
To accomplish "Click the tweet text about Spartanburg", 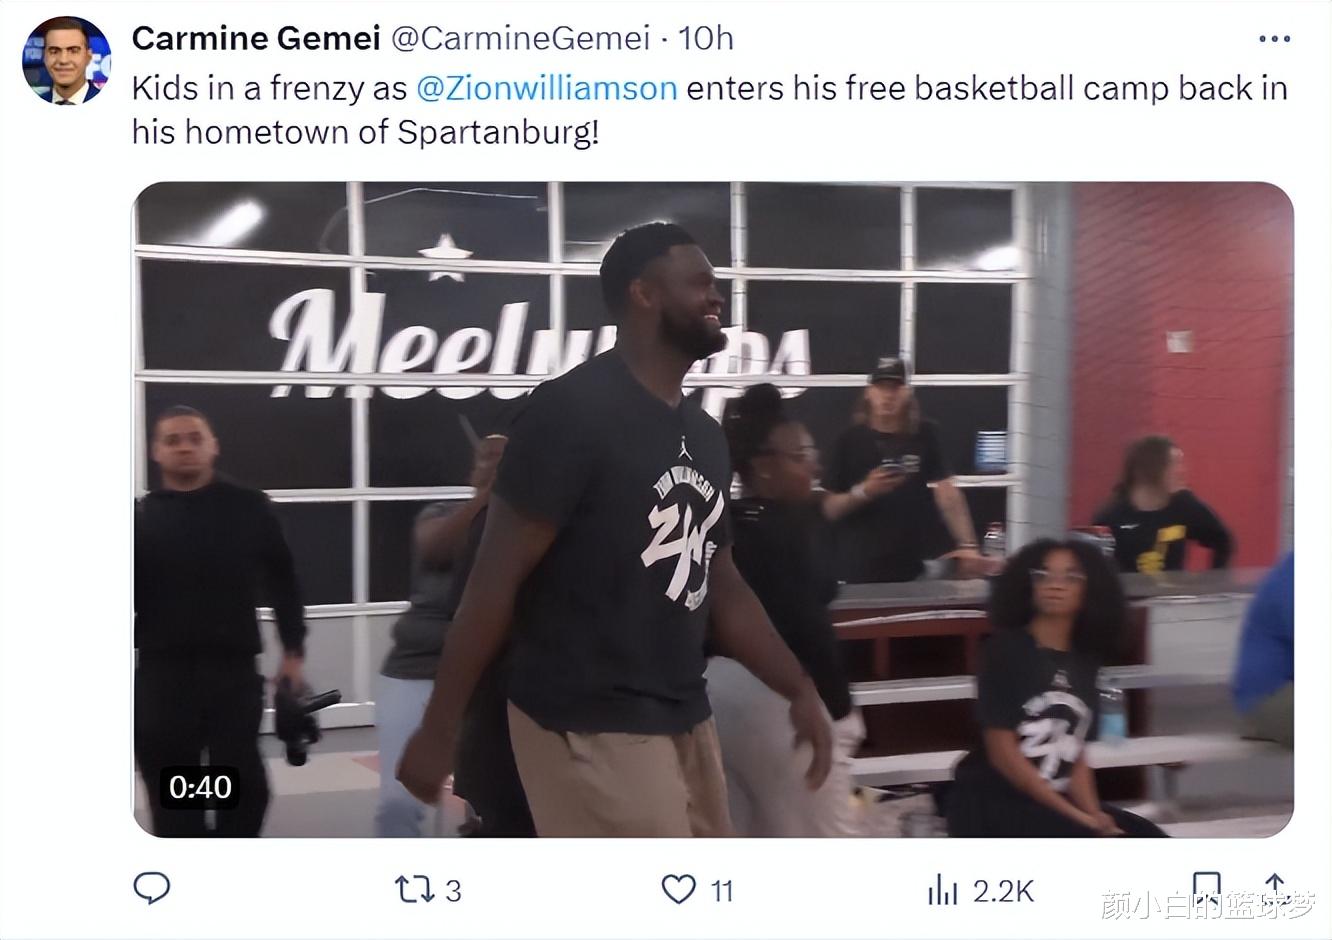I will click(x=709, y=110).
